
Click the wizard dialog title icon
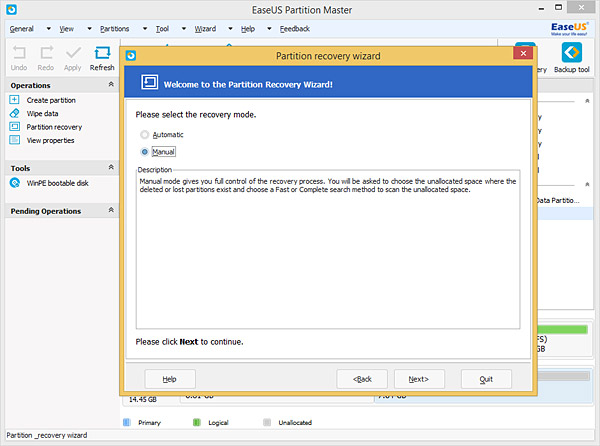coord(131,56)
